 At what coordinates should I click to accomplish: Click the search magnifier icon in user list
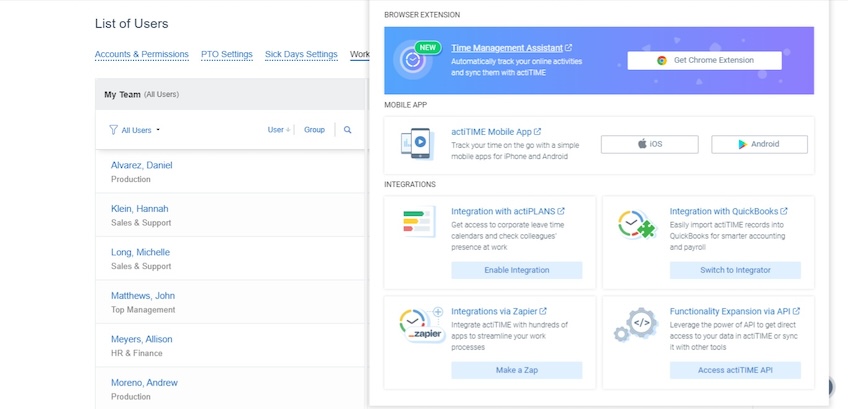[x=348, y=130]
